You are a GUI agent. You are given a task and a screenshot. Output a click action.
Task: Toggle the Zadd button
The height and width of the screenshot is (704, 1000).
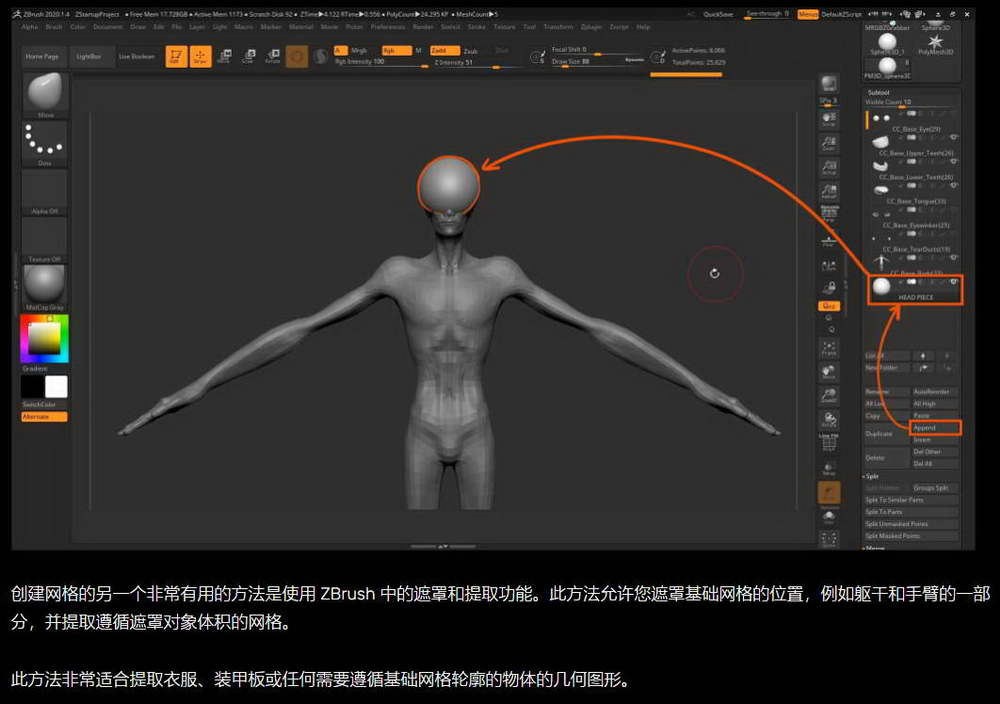(445, 50)
